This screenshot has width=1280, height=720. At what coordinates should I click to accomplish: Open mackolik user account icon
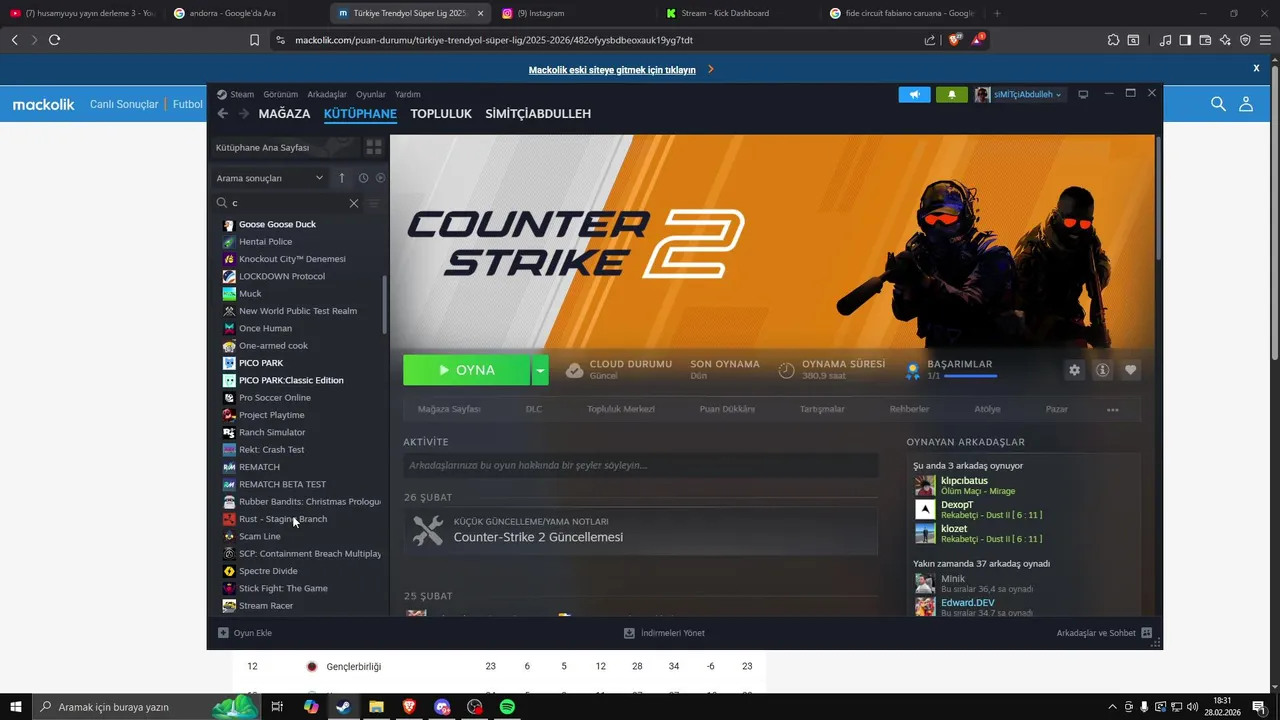click(1246, 104)
